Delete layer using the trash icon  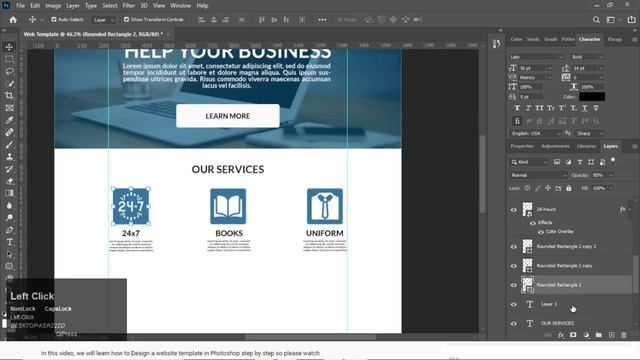tap(624, 335)
